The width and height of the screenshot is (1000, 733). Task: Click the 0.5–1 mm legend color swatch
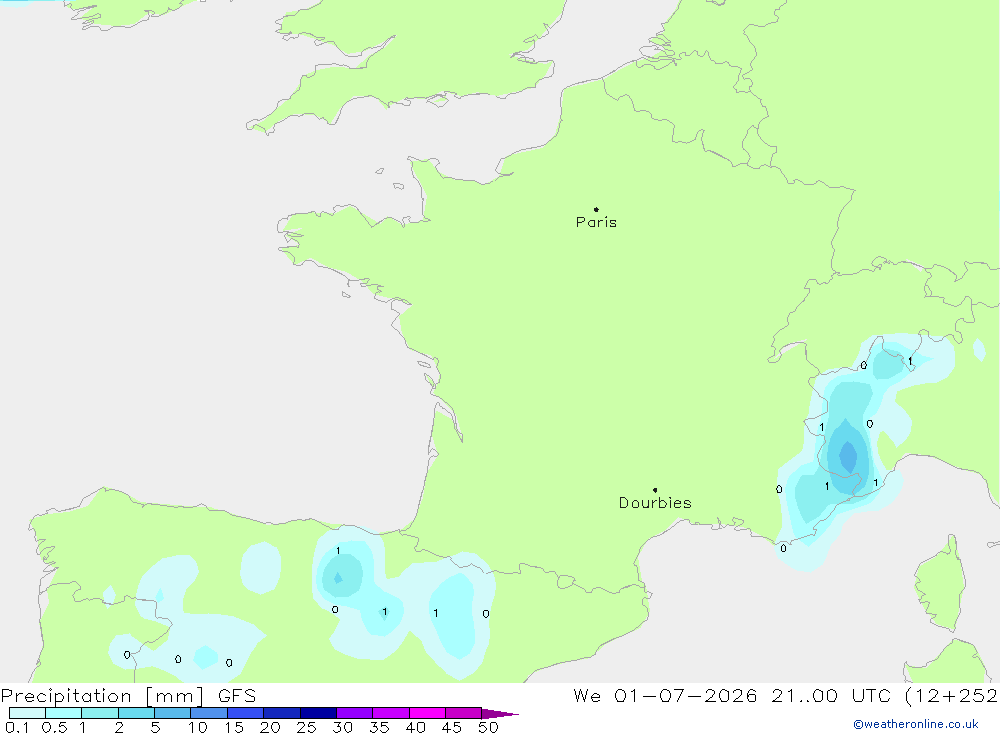tap(64, 713)
